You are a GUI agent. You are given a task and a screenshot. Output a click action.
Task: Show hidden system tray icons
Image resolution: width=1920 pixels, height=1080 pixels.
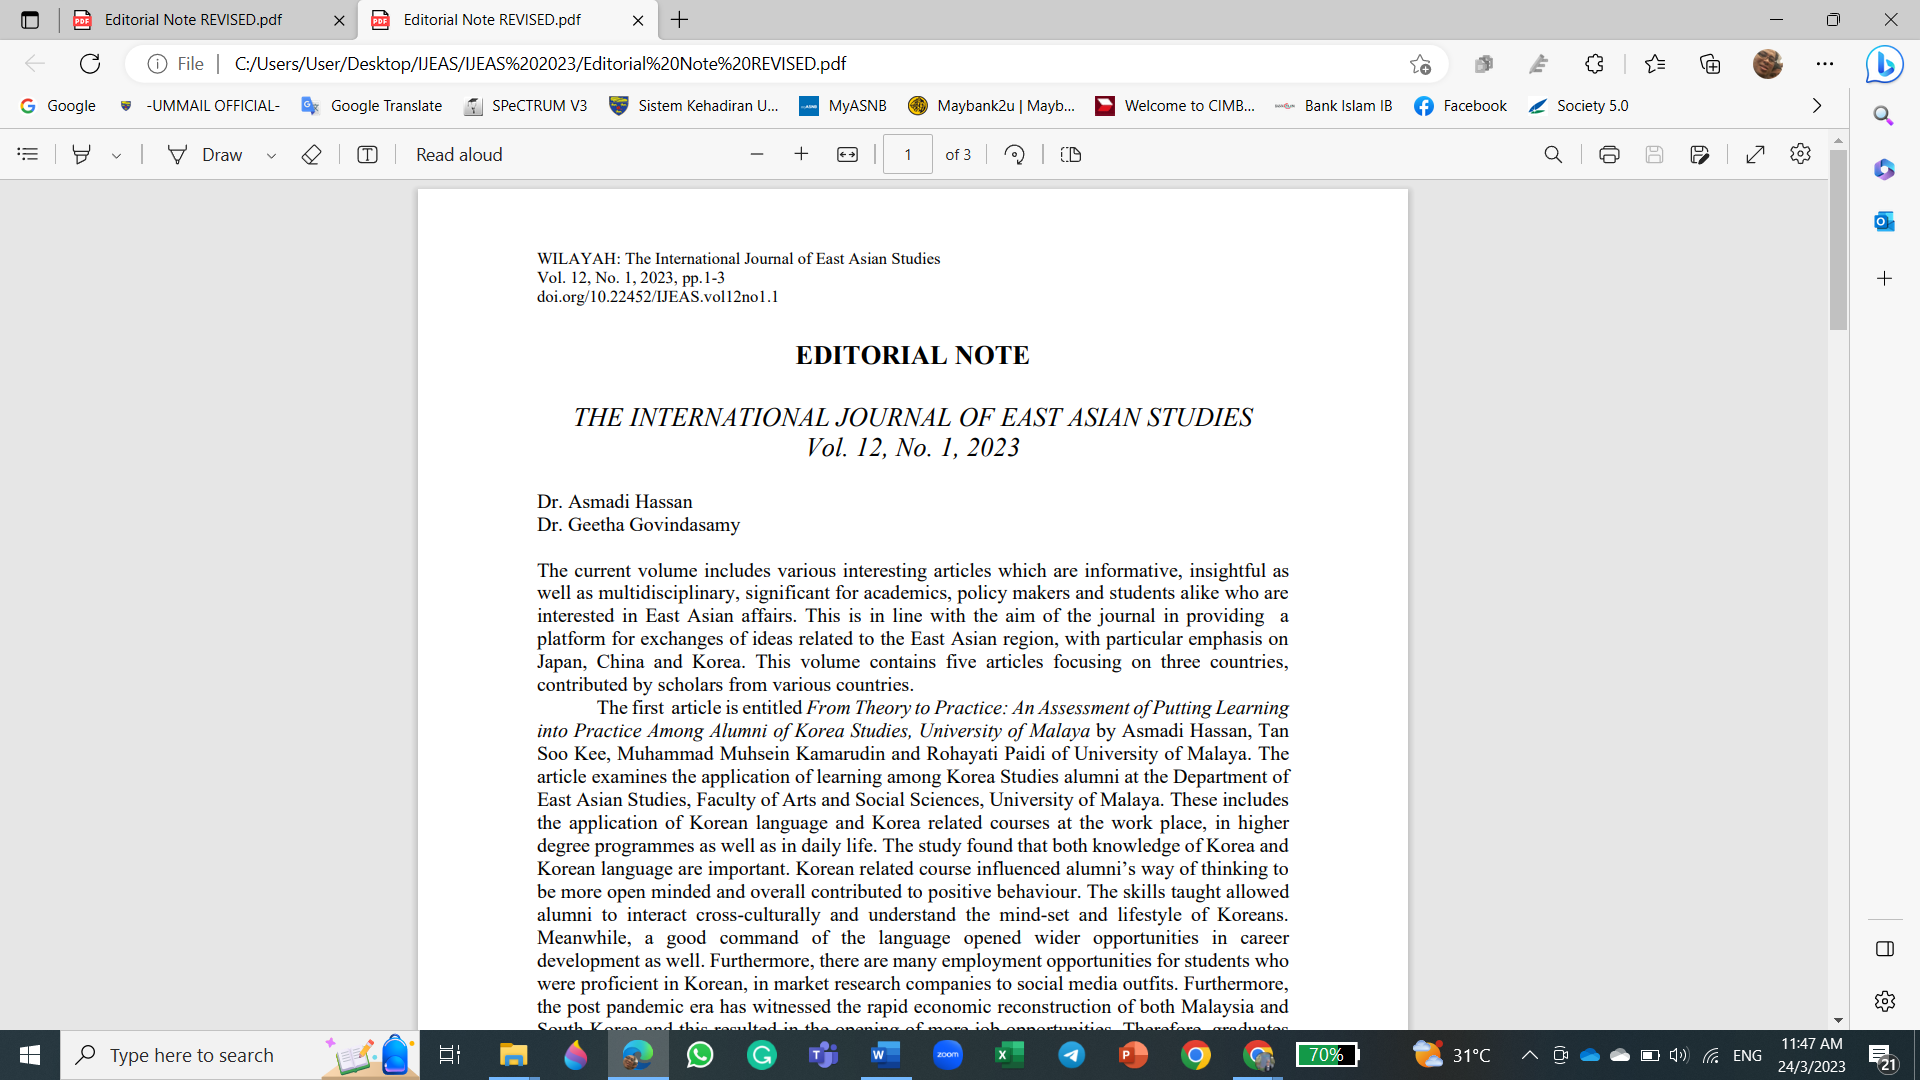point(1530,1055)
